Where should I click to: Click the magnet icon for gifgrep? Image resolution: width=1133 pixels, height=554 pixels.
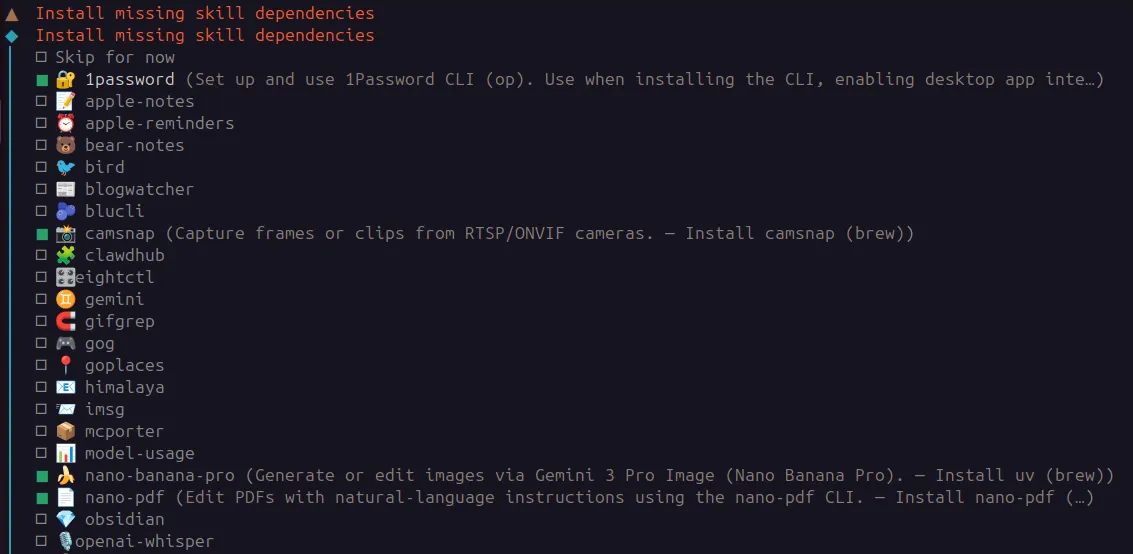[x=65, y=321]
